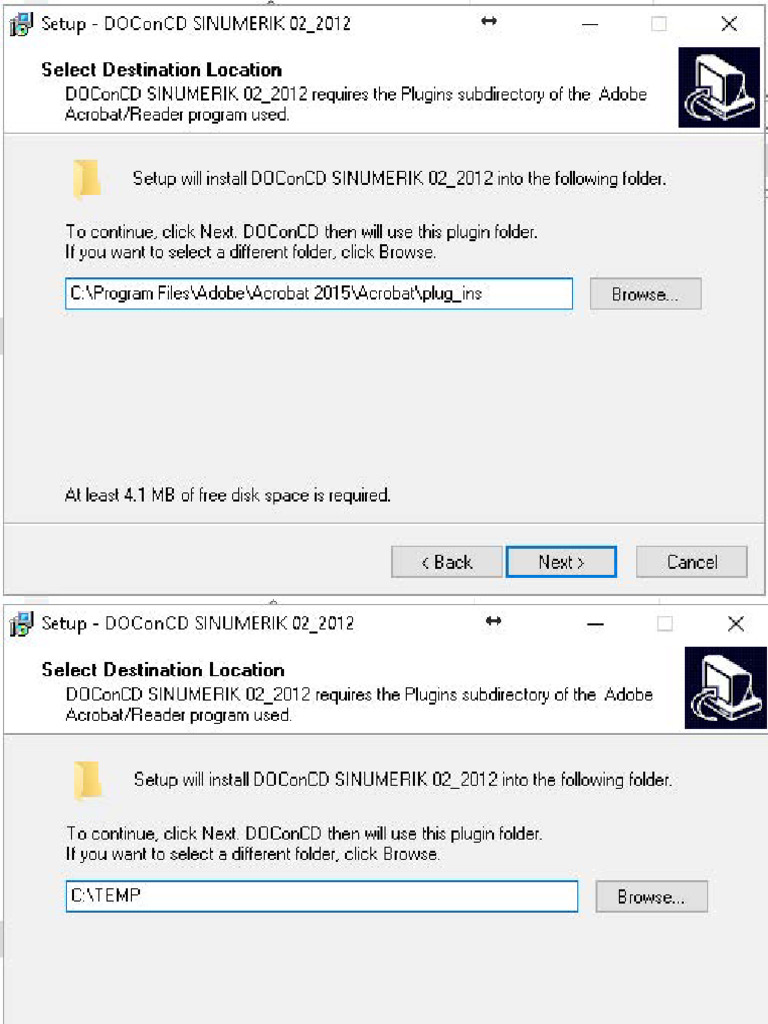Click Browse next to the Acrobat plug_ins path
Image resolution: width=768 pixels, height=1024 pixels.
tap(645, 294)
